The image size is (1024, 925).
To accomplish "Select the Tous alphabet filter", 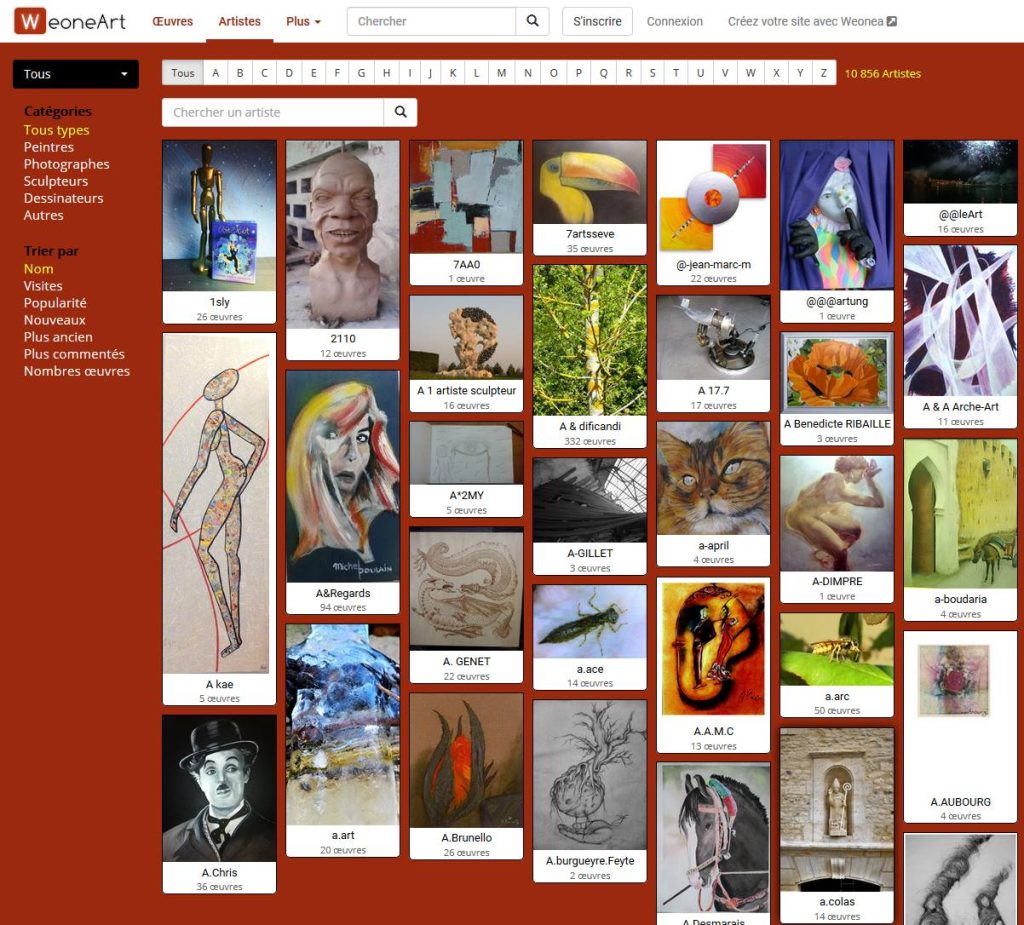I will pos(183,73).
